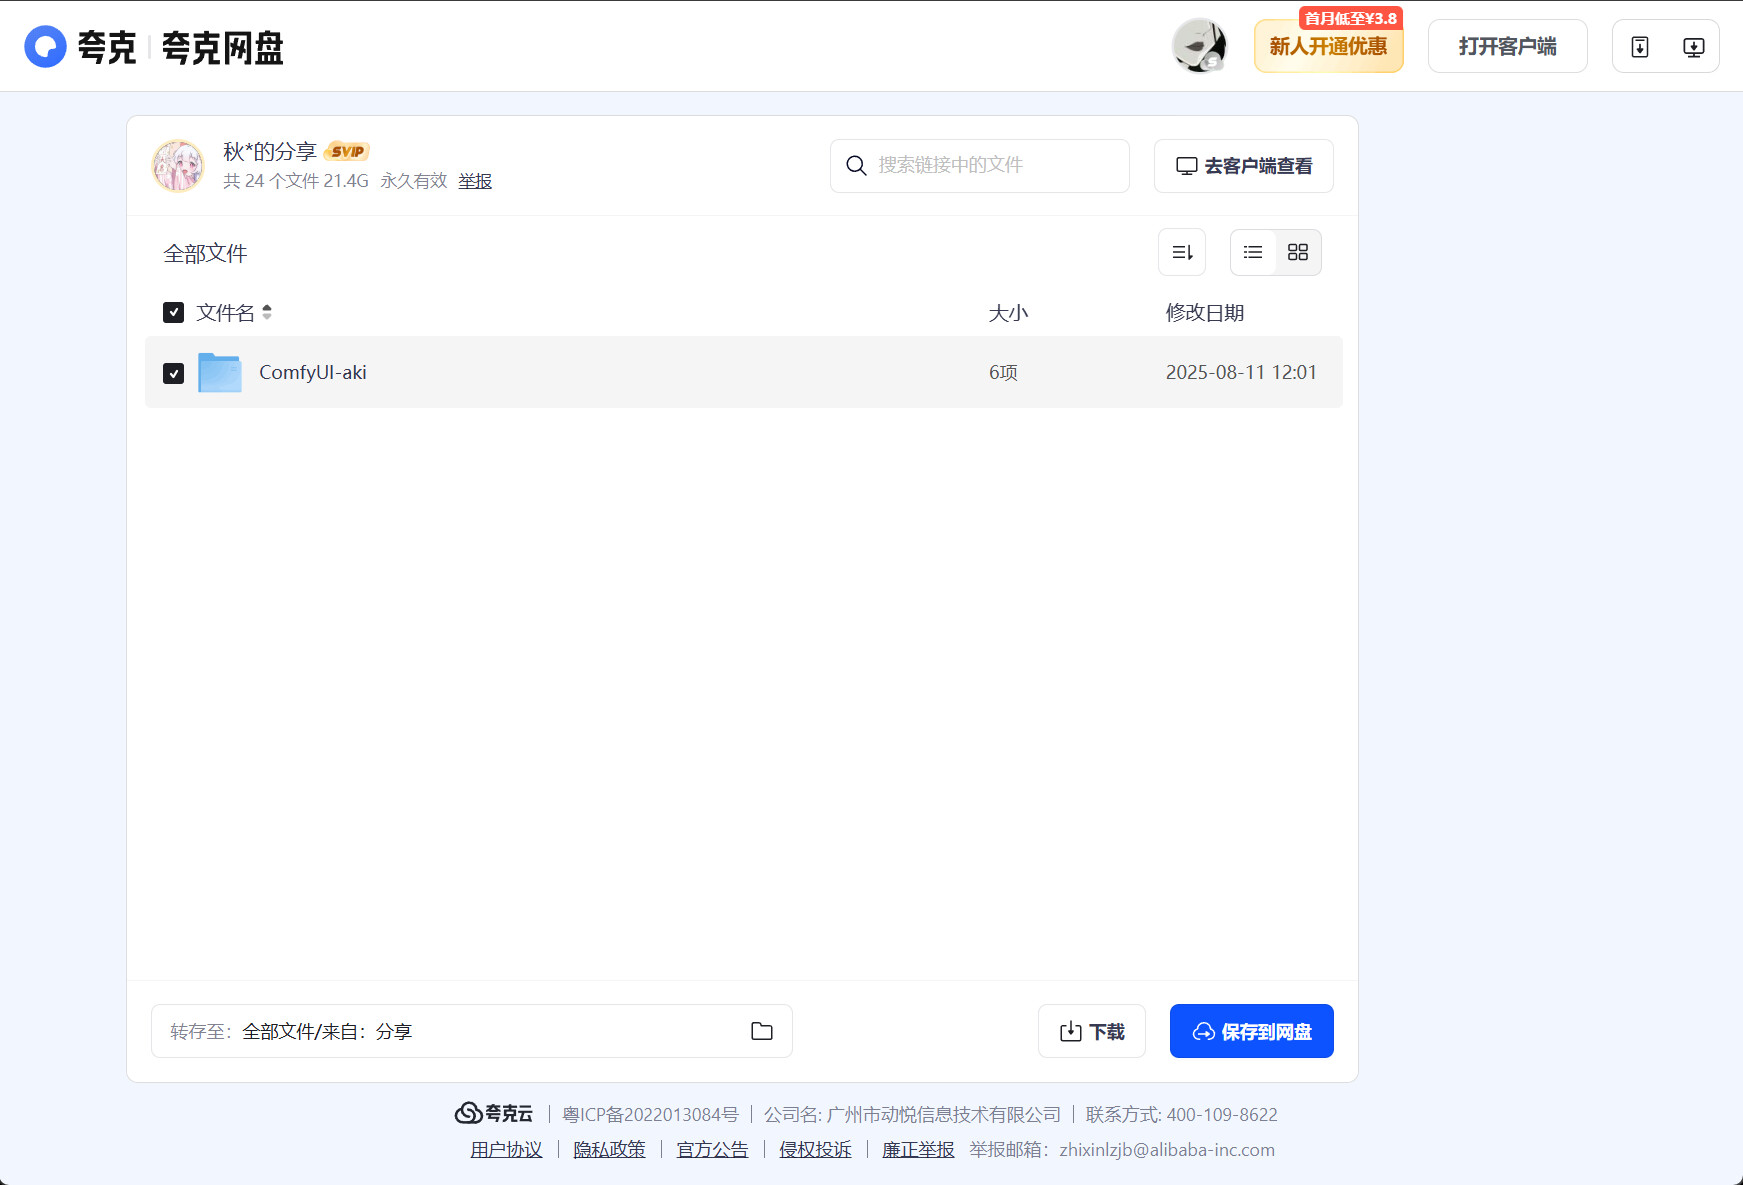Save selection to Quark netdisk
The height and width of the screenshot is (1185, 1743).
click(x=1252, y=1031)
